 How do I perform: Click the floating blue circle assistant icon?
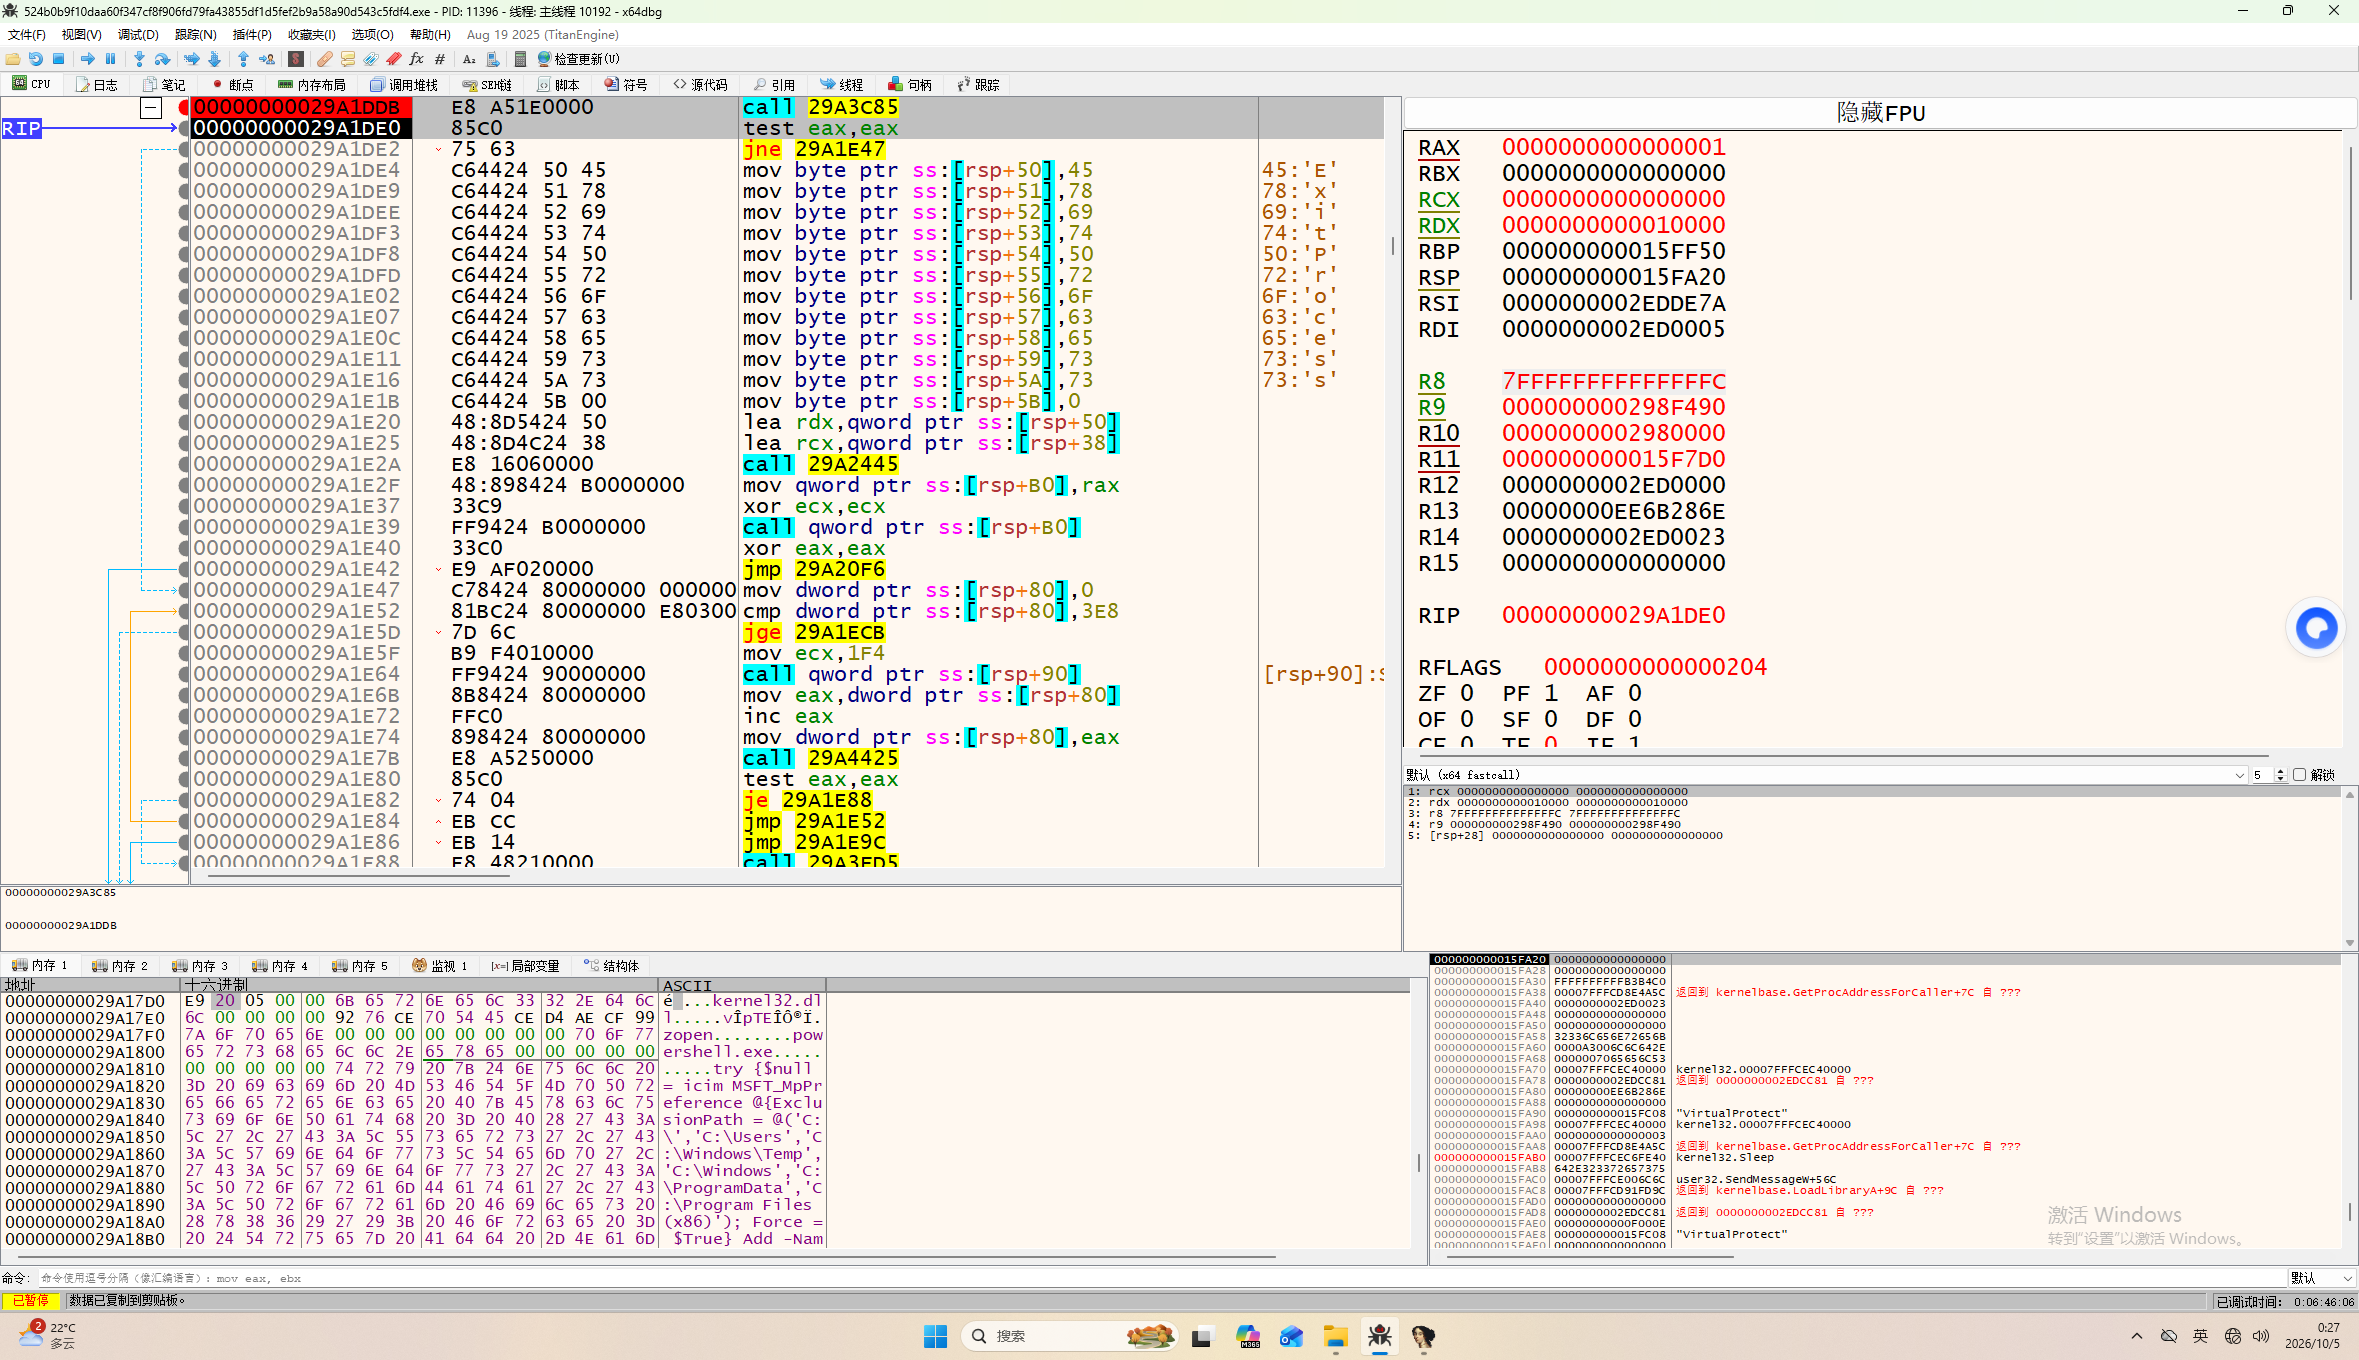tap(2316, 628)
